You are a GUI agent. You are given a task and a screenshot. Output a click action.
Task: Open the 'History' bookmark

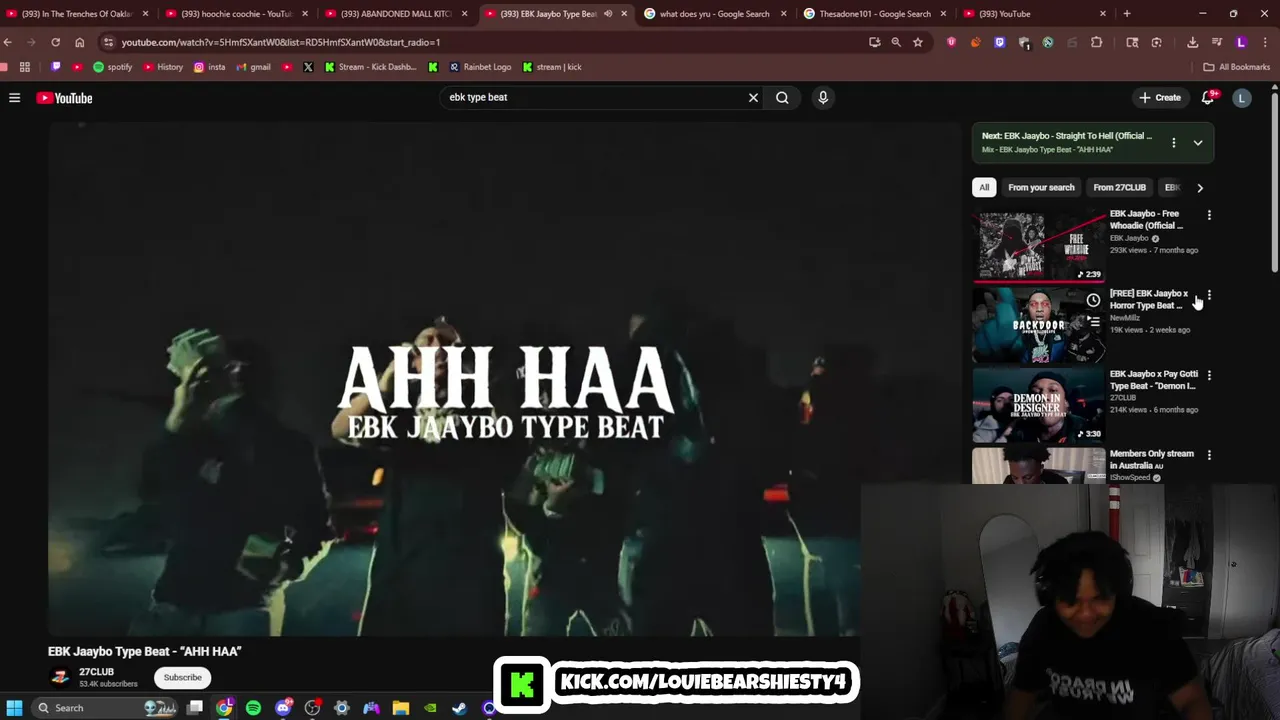(x=163, y=67)
